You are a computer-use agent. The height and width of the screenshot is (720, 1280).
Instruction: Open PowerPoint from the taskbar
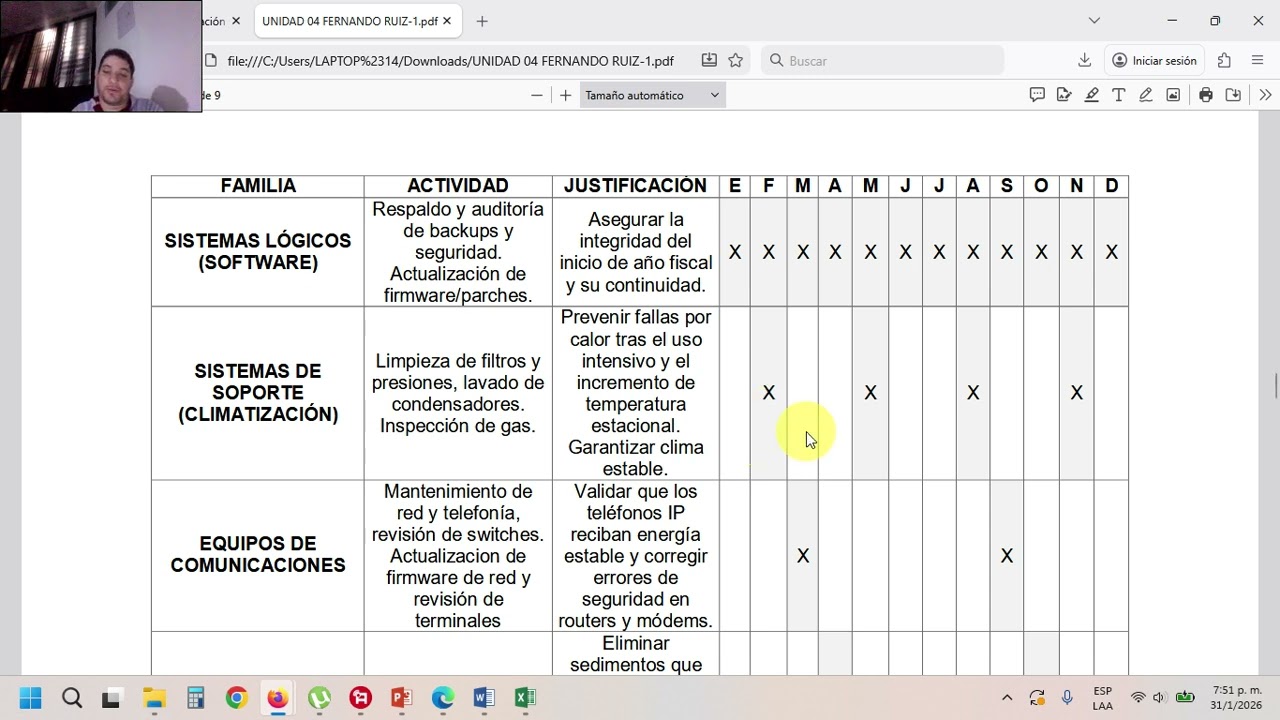click(401, 697)
